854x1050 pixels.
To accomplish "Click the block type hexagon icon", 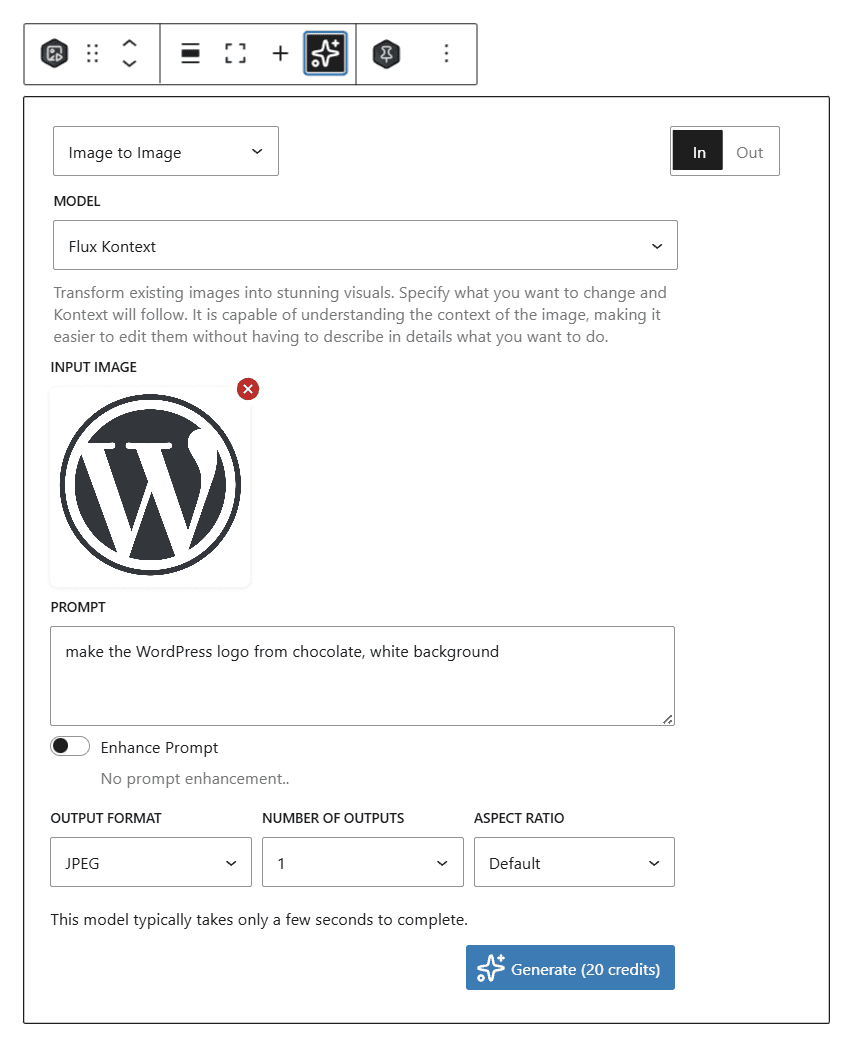I will click(54, 54).
